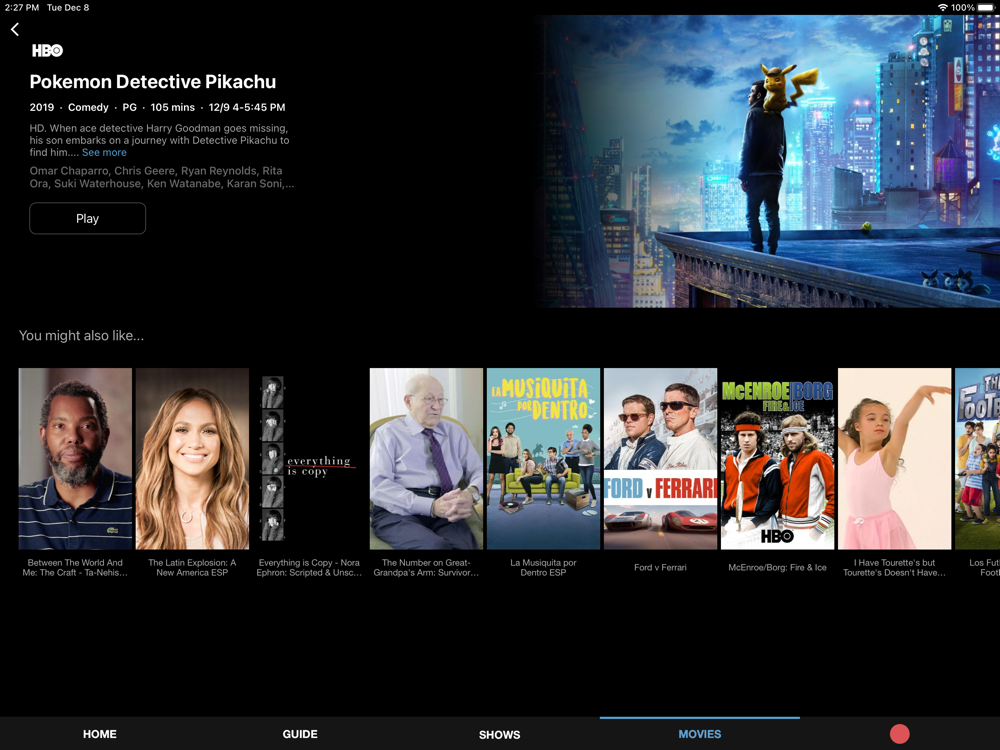Open The Number on Great-Grandpa's Arm poster
The image size is (1000, 750).
pyautogui.click(x=426, y=459)
